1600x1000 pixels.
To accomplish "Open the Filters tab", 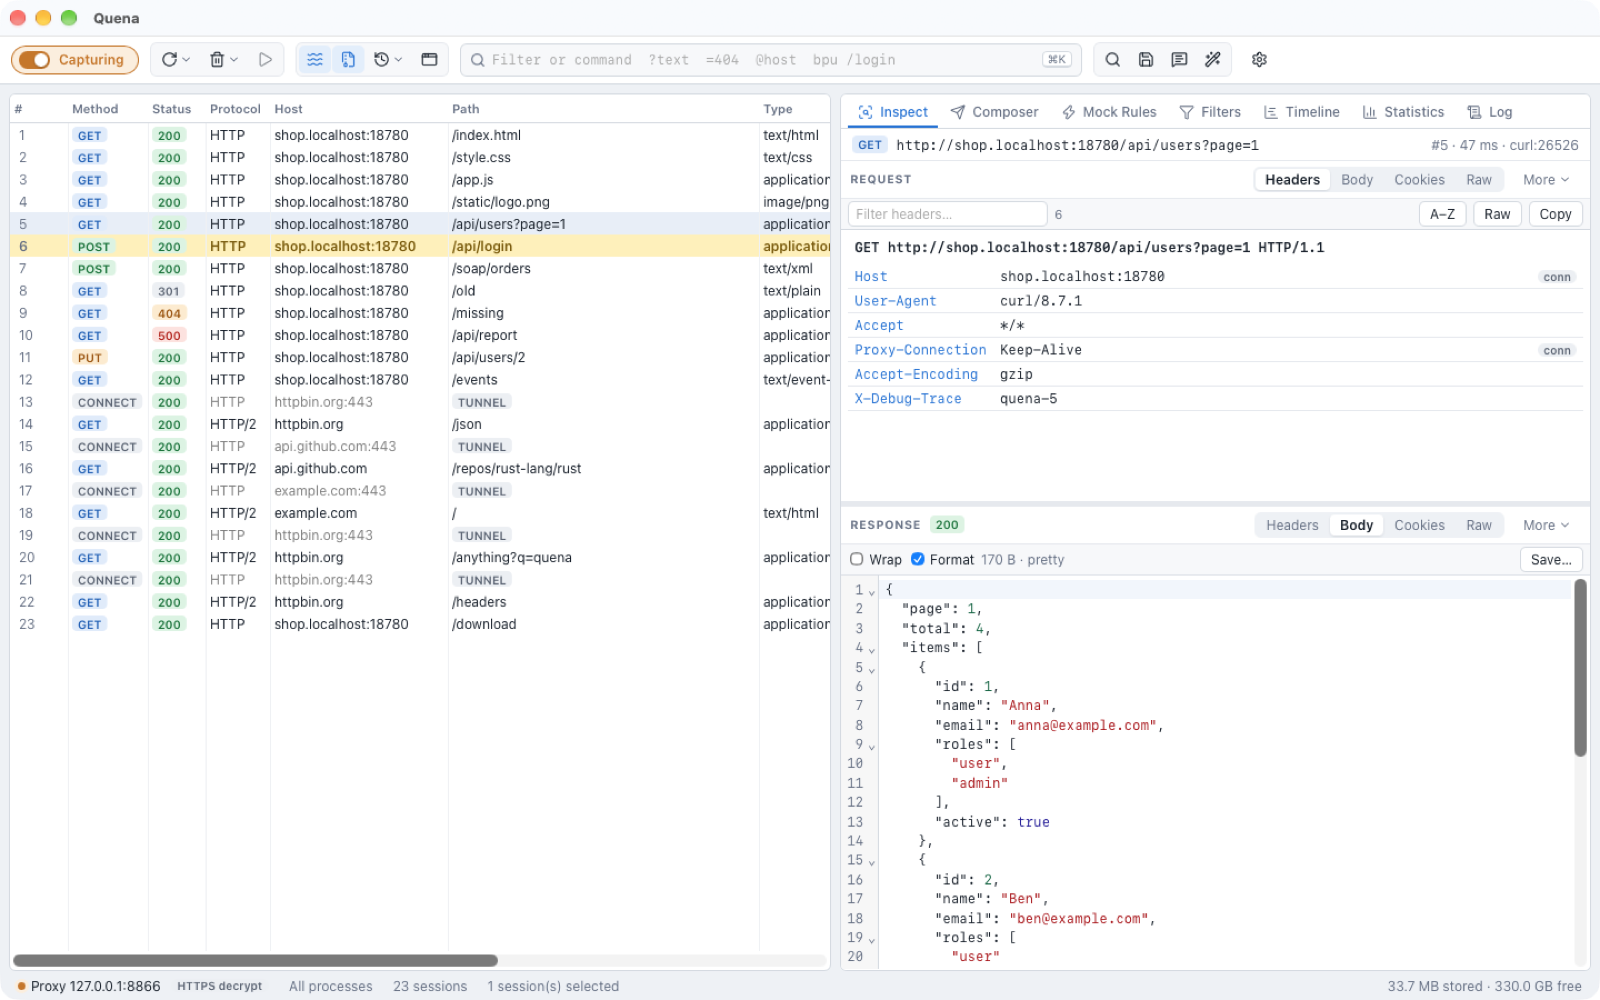I will pyautogui.click(x=1210, y=112).
